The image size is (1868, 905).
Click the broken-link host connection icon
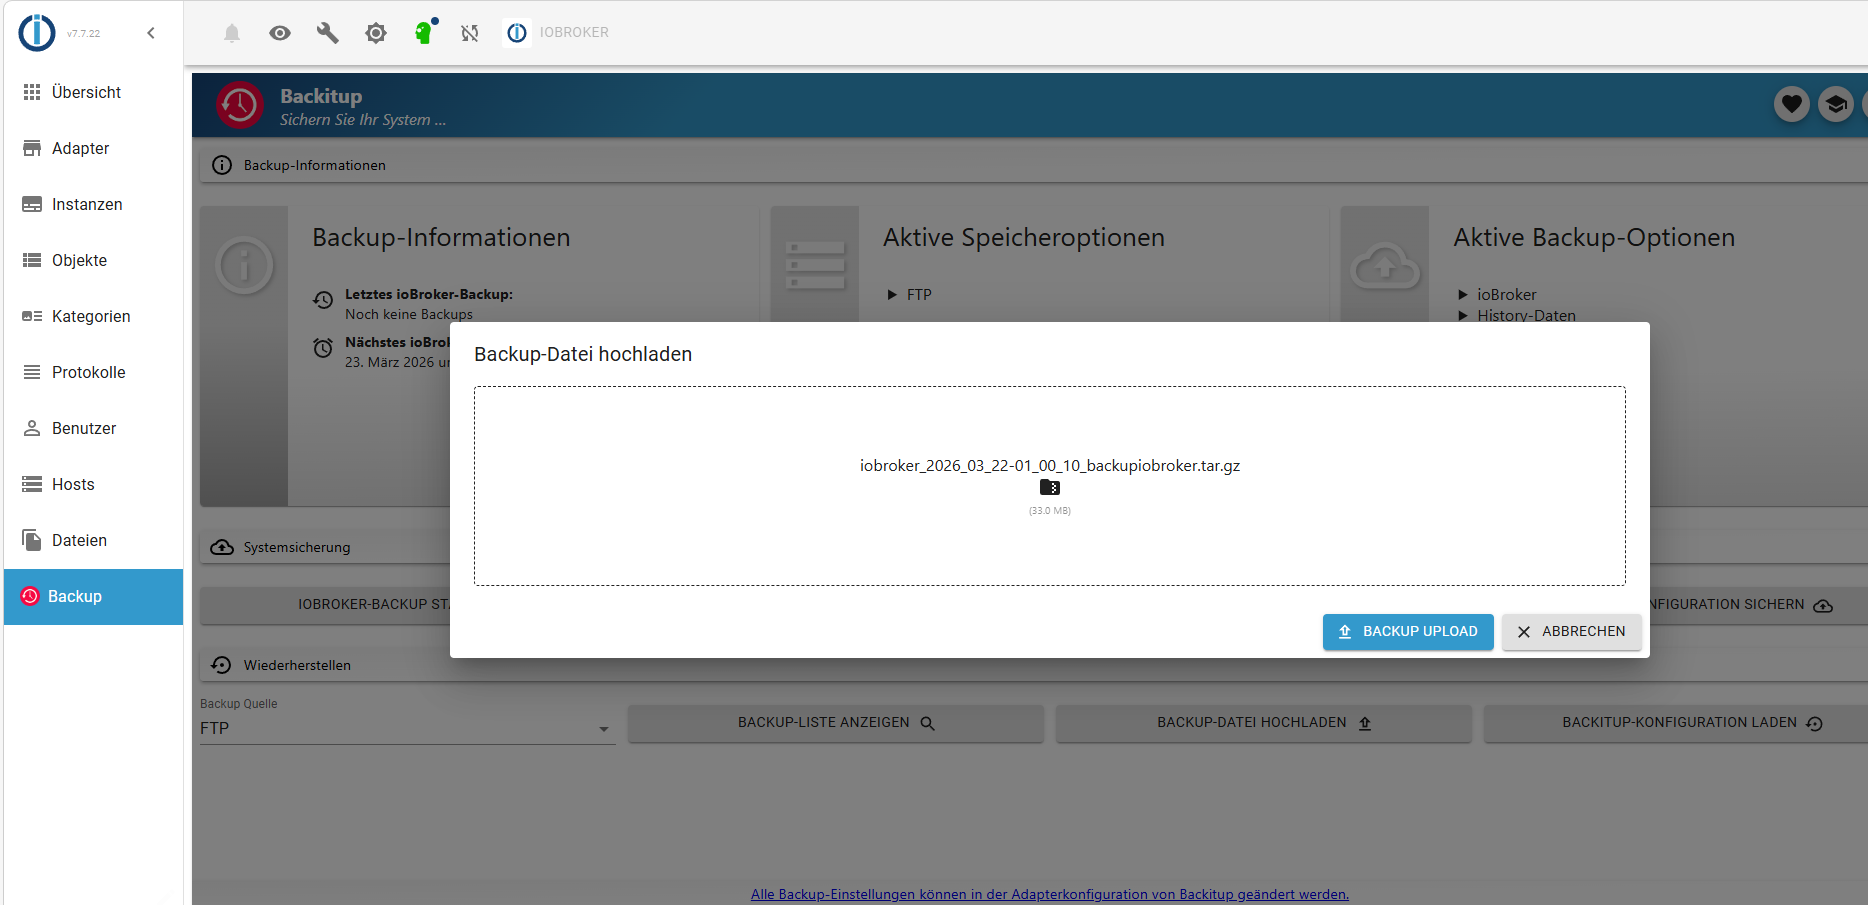[x=469, y=32]
